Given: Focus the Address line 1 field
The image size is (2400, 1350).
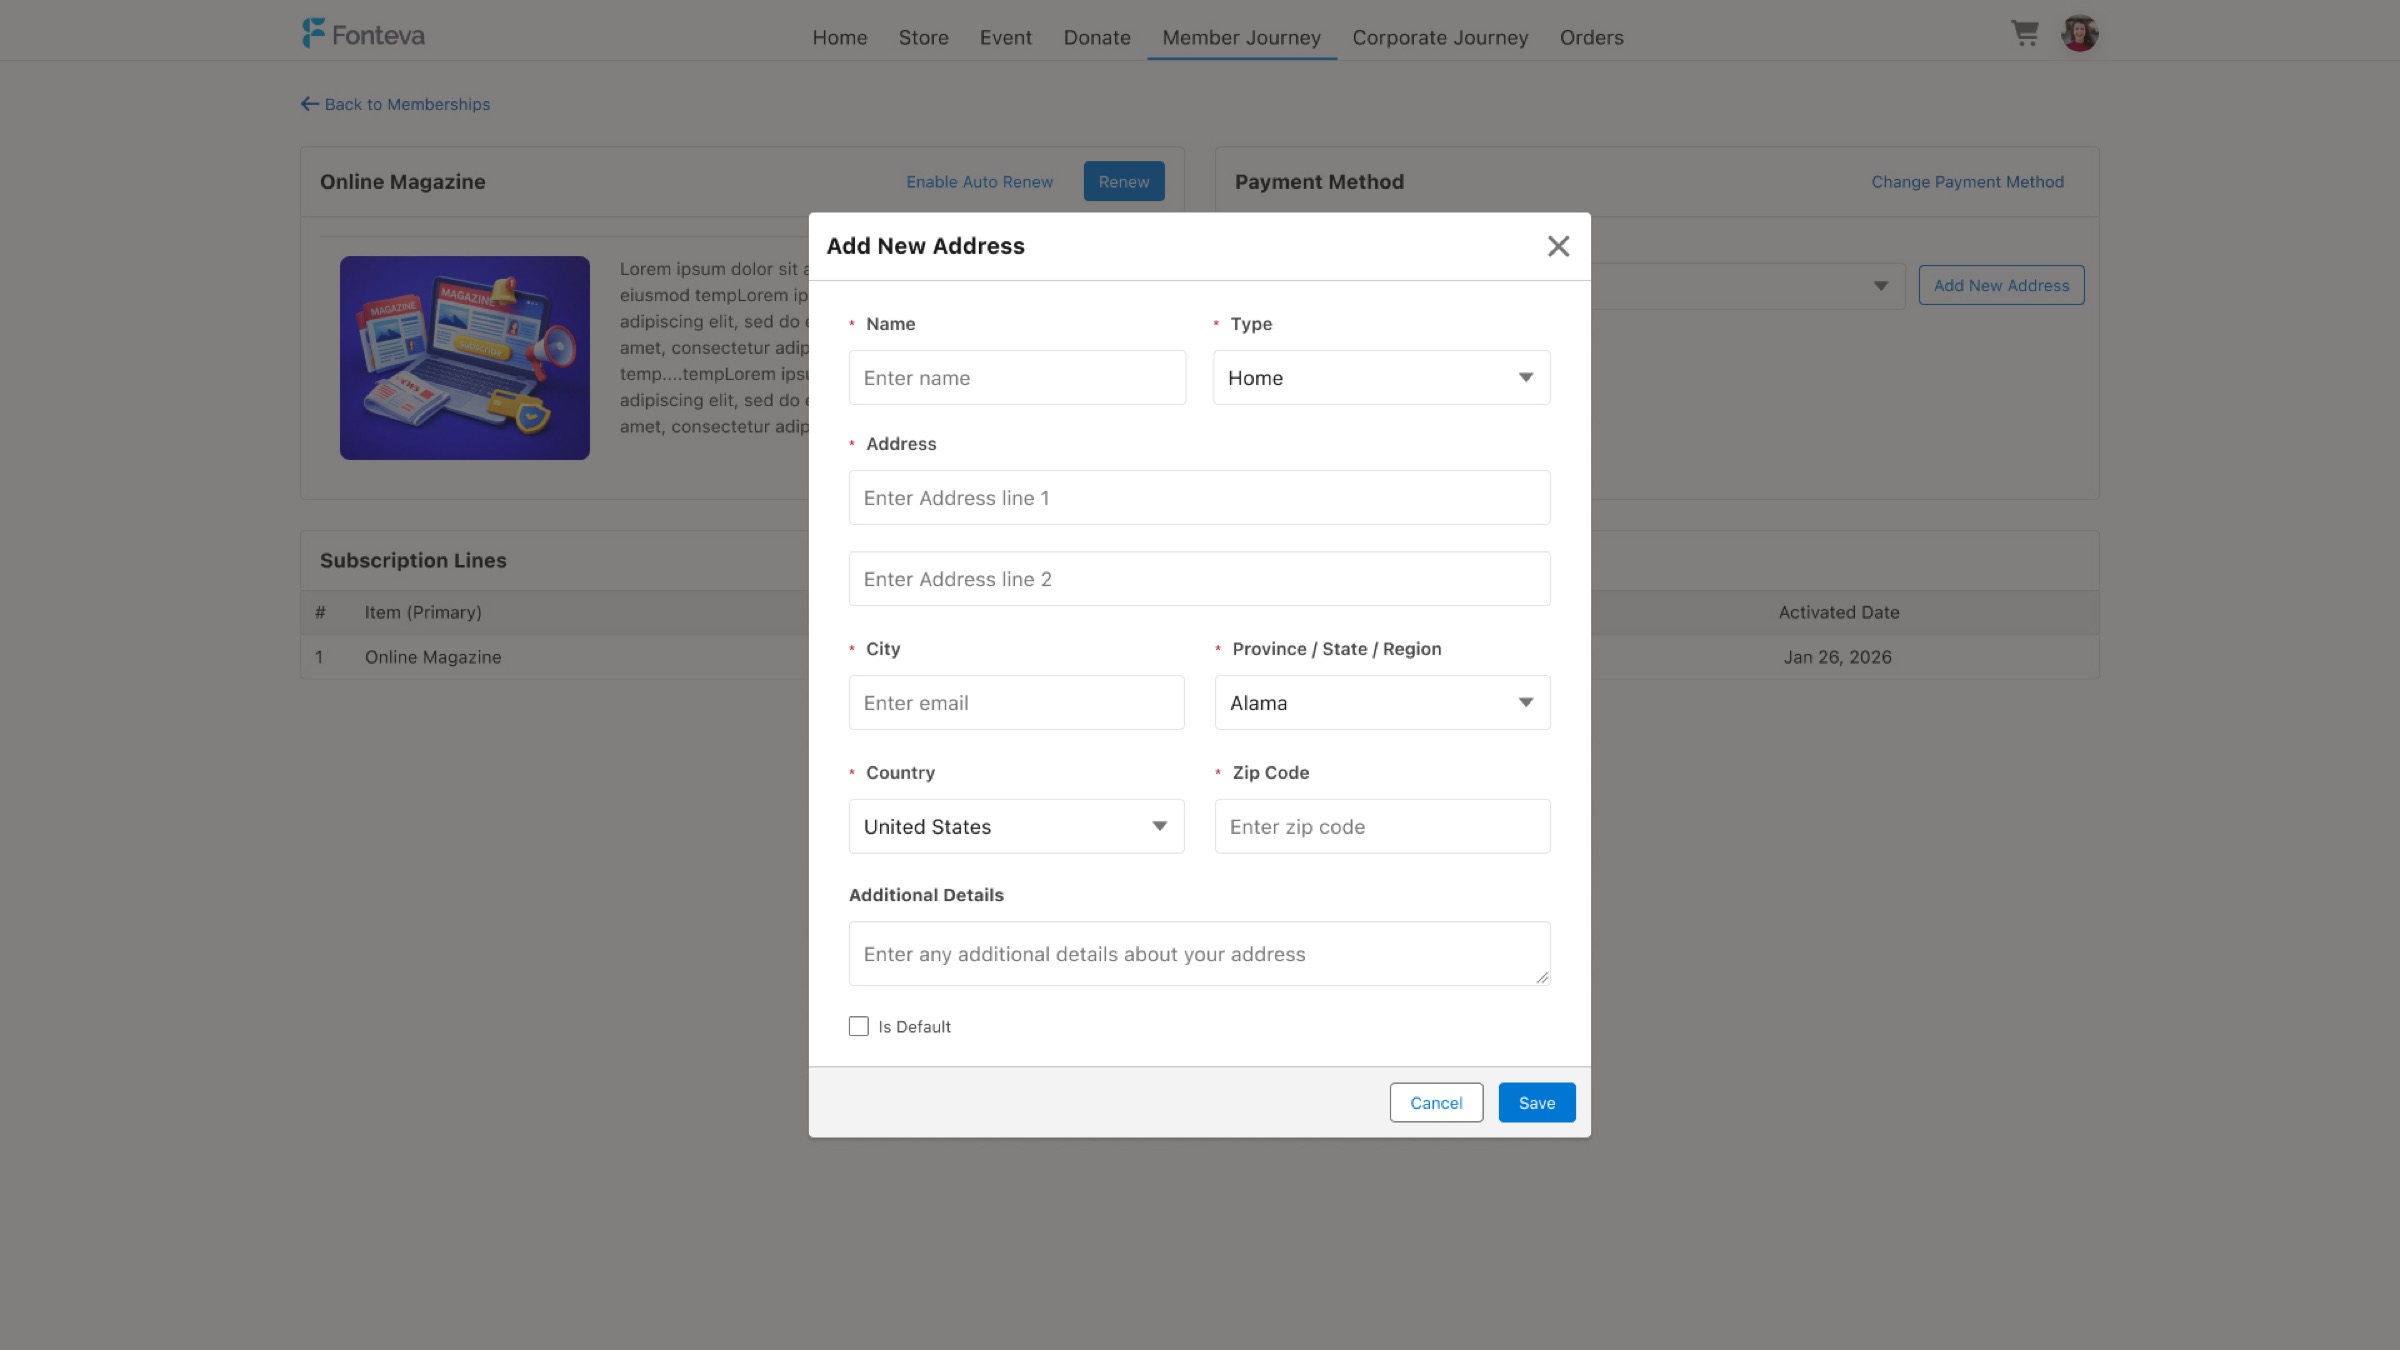Looking at the screenshot, I should 1199,497.
